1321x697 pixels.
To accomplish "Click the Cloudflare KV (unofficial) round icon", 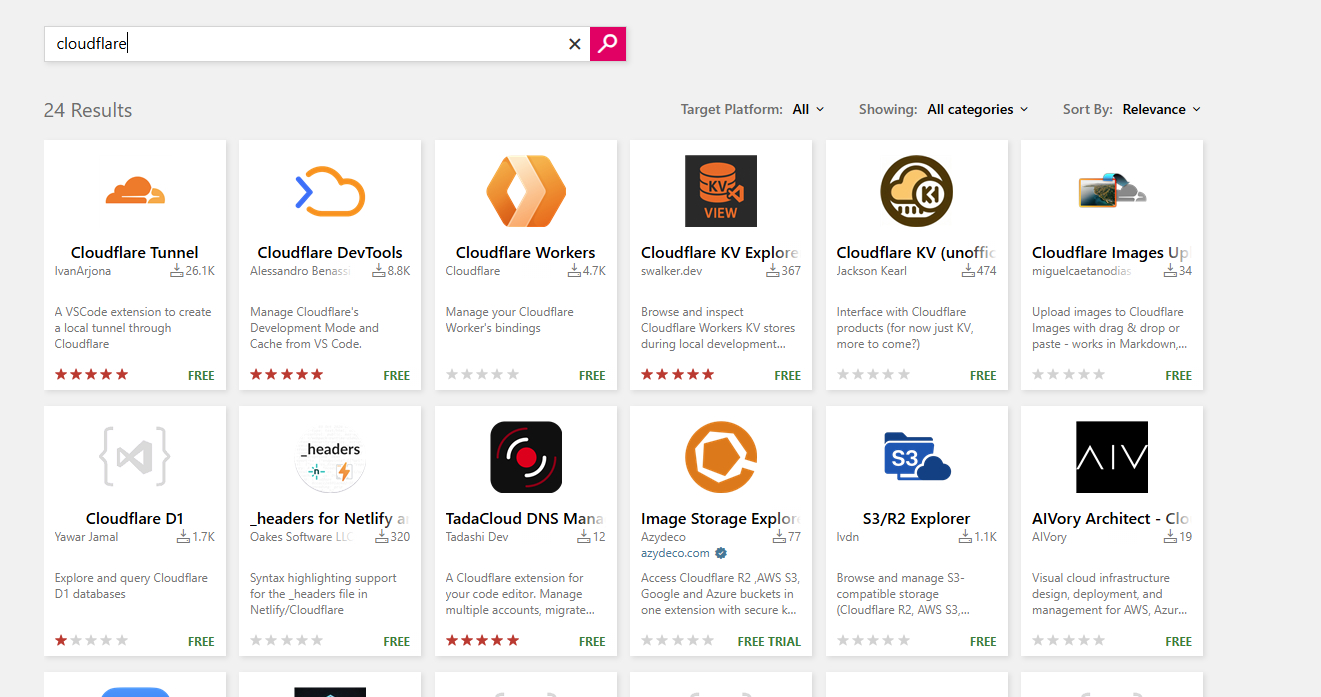I will [x=916, y=191].
